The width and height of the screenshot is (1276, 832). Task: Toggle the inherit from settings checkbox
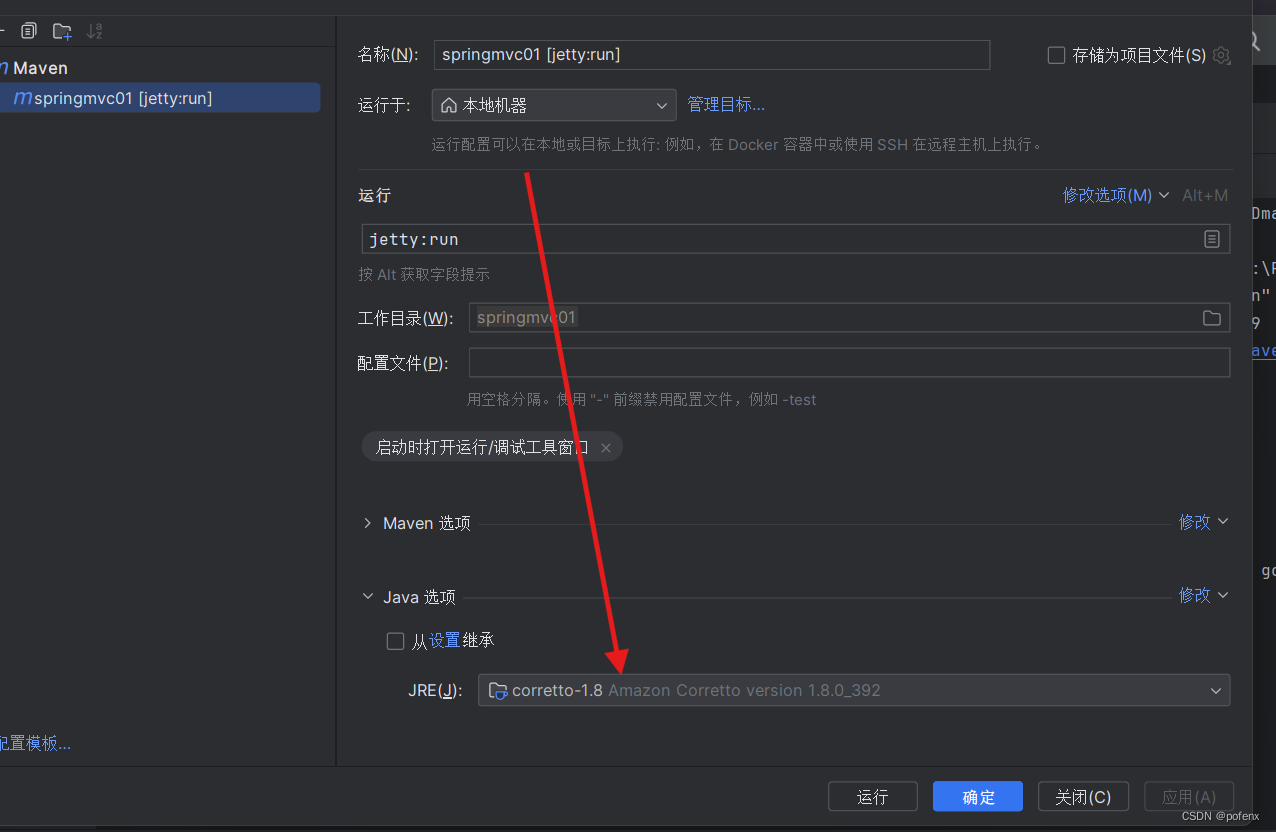(x=395, y=641)
